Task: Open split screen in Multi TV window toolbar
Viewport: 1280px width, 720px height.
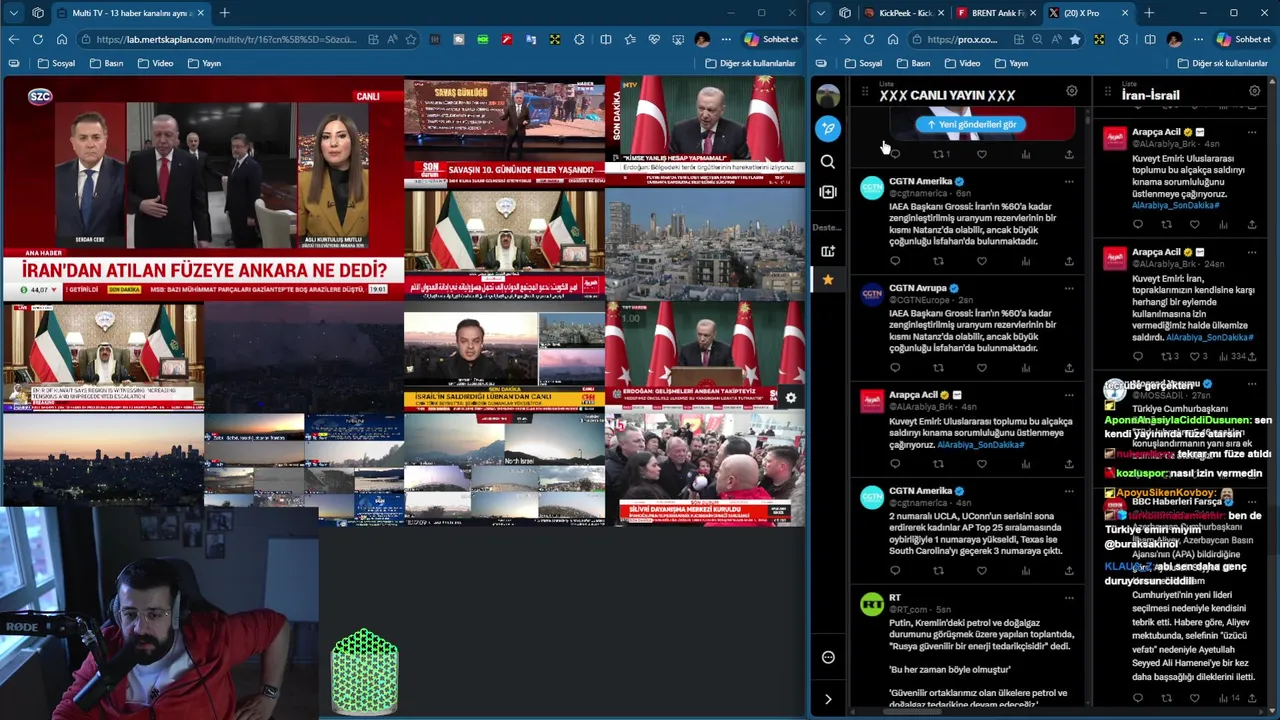Action: coord(605,39)
